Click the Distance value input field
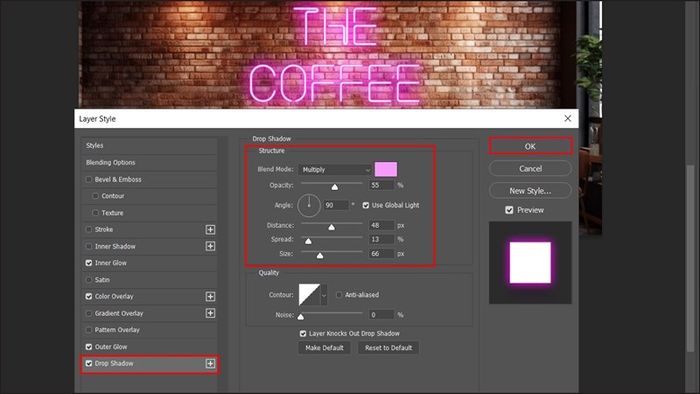This screenshot has height=394, width=700. 382,225
